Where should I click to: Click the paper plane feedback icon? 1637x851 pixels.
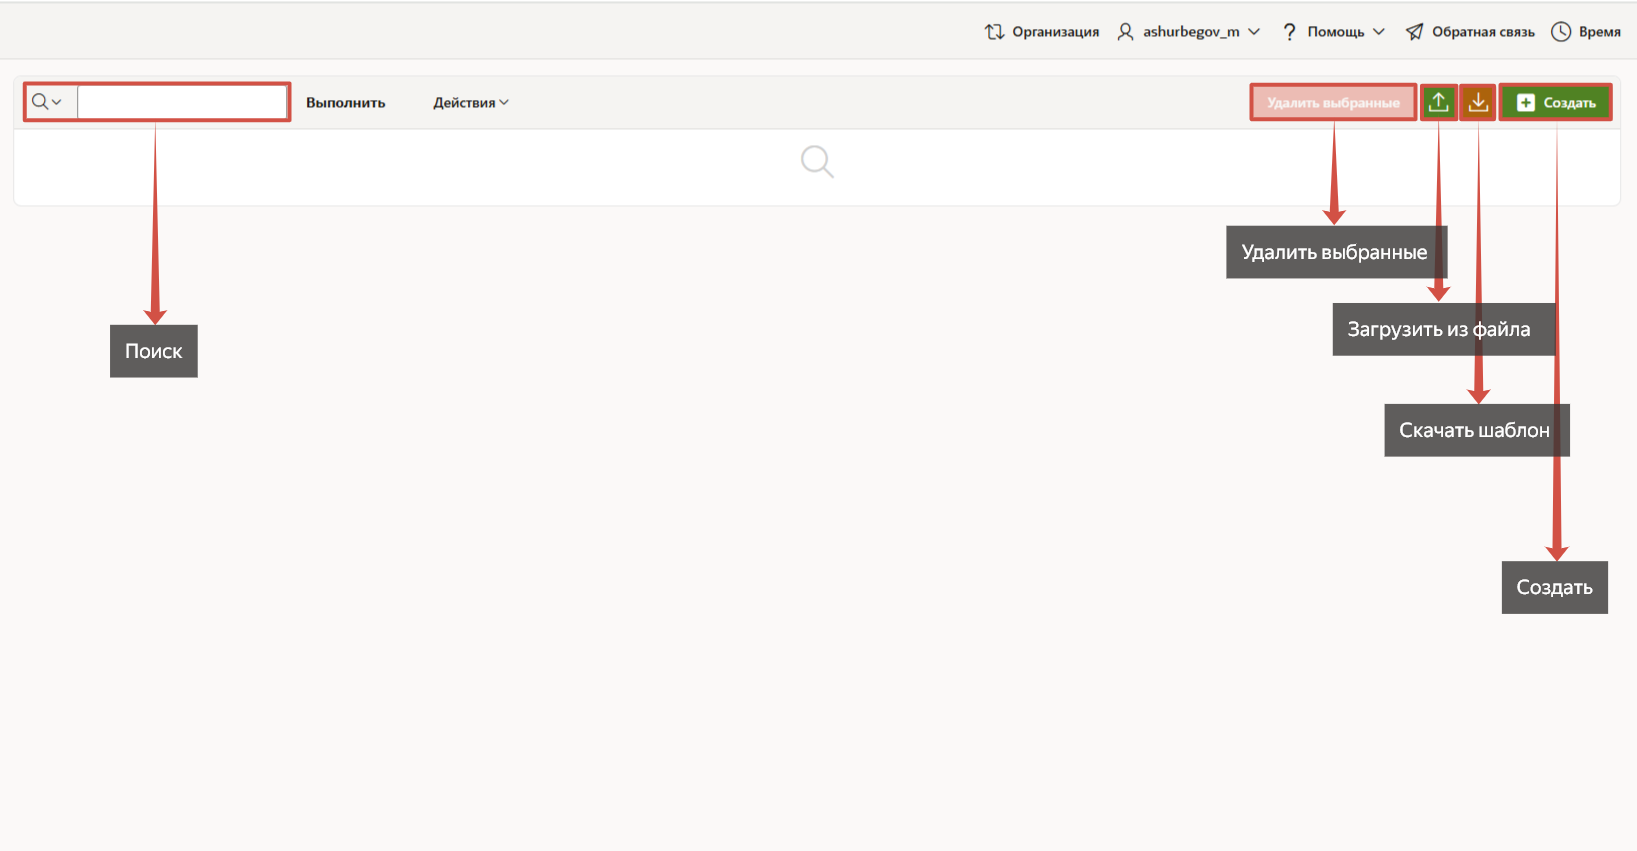(1414, 32)
